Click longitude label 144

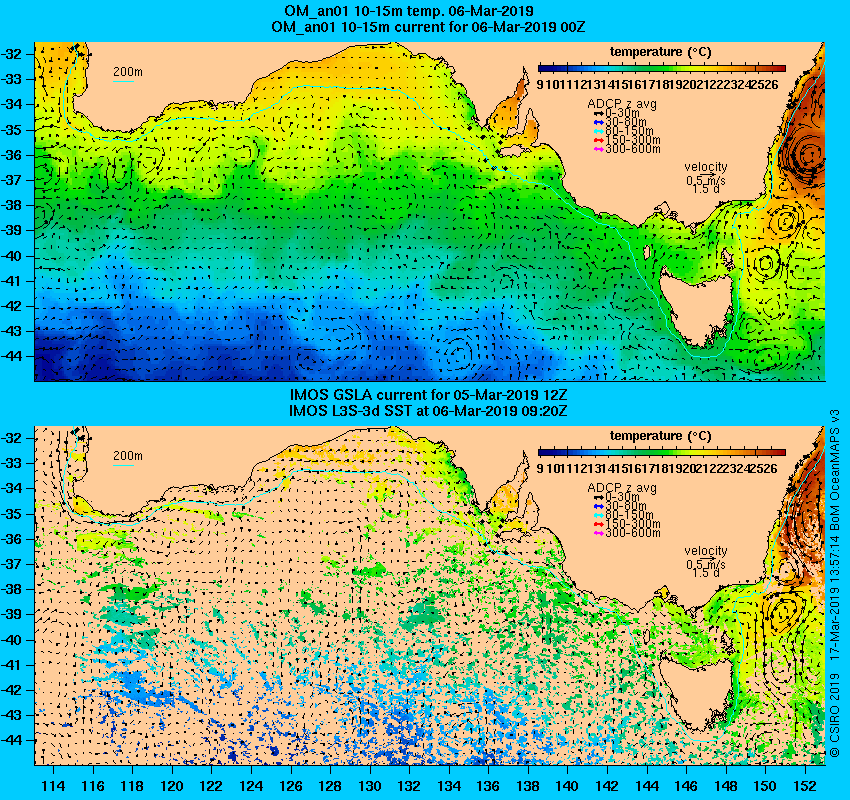point(647,786)
